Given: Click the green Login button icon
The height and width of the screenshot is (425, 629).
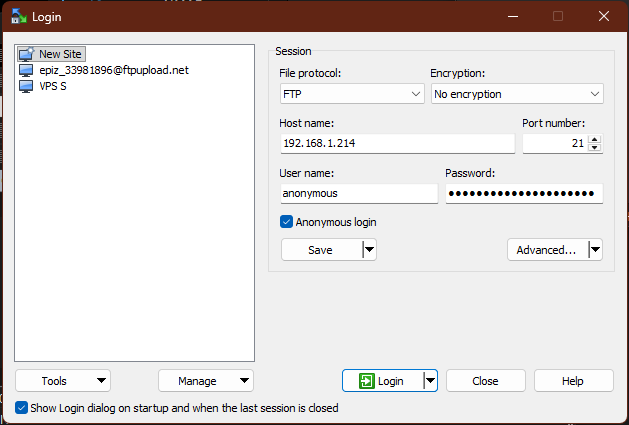Looking at the screenshot, I should pyautogui.click(x=367, y=381).
